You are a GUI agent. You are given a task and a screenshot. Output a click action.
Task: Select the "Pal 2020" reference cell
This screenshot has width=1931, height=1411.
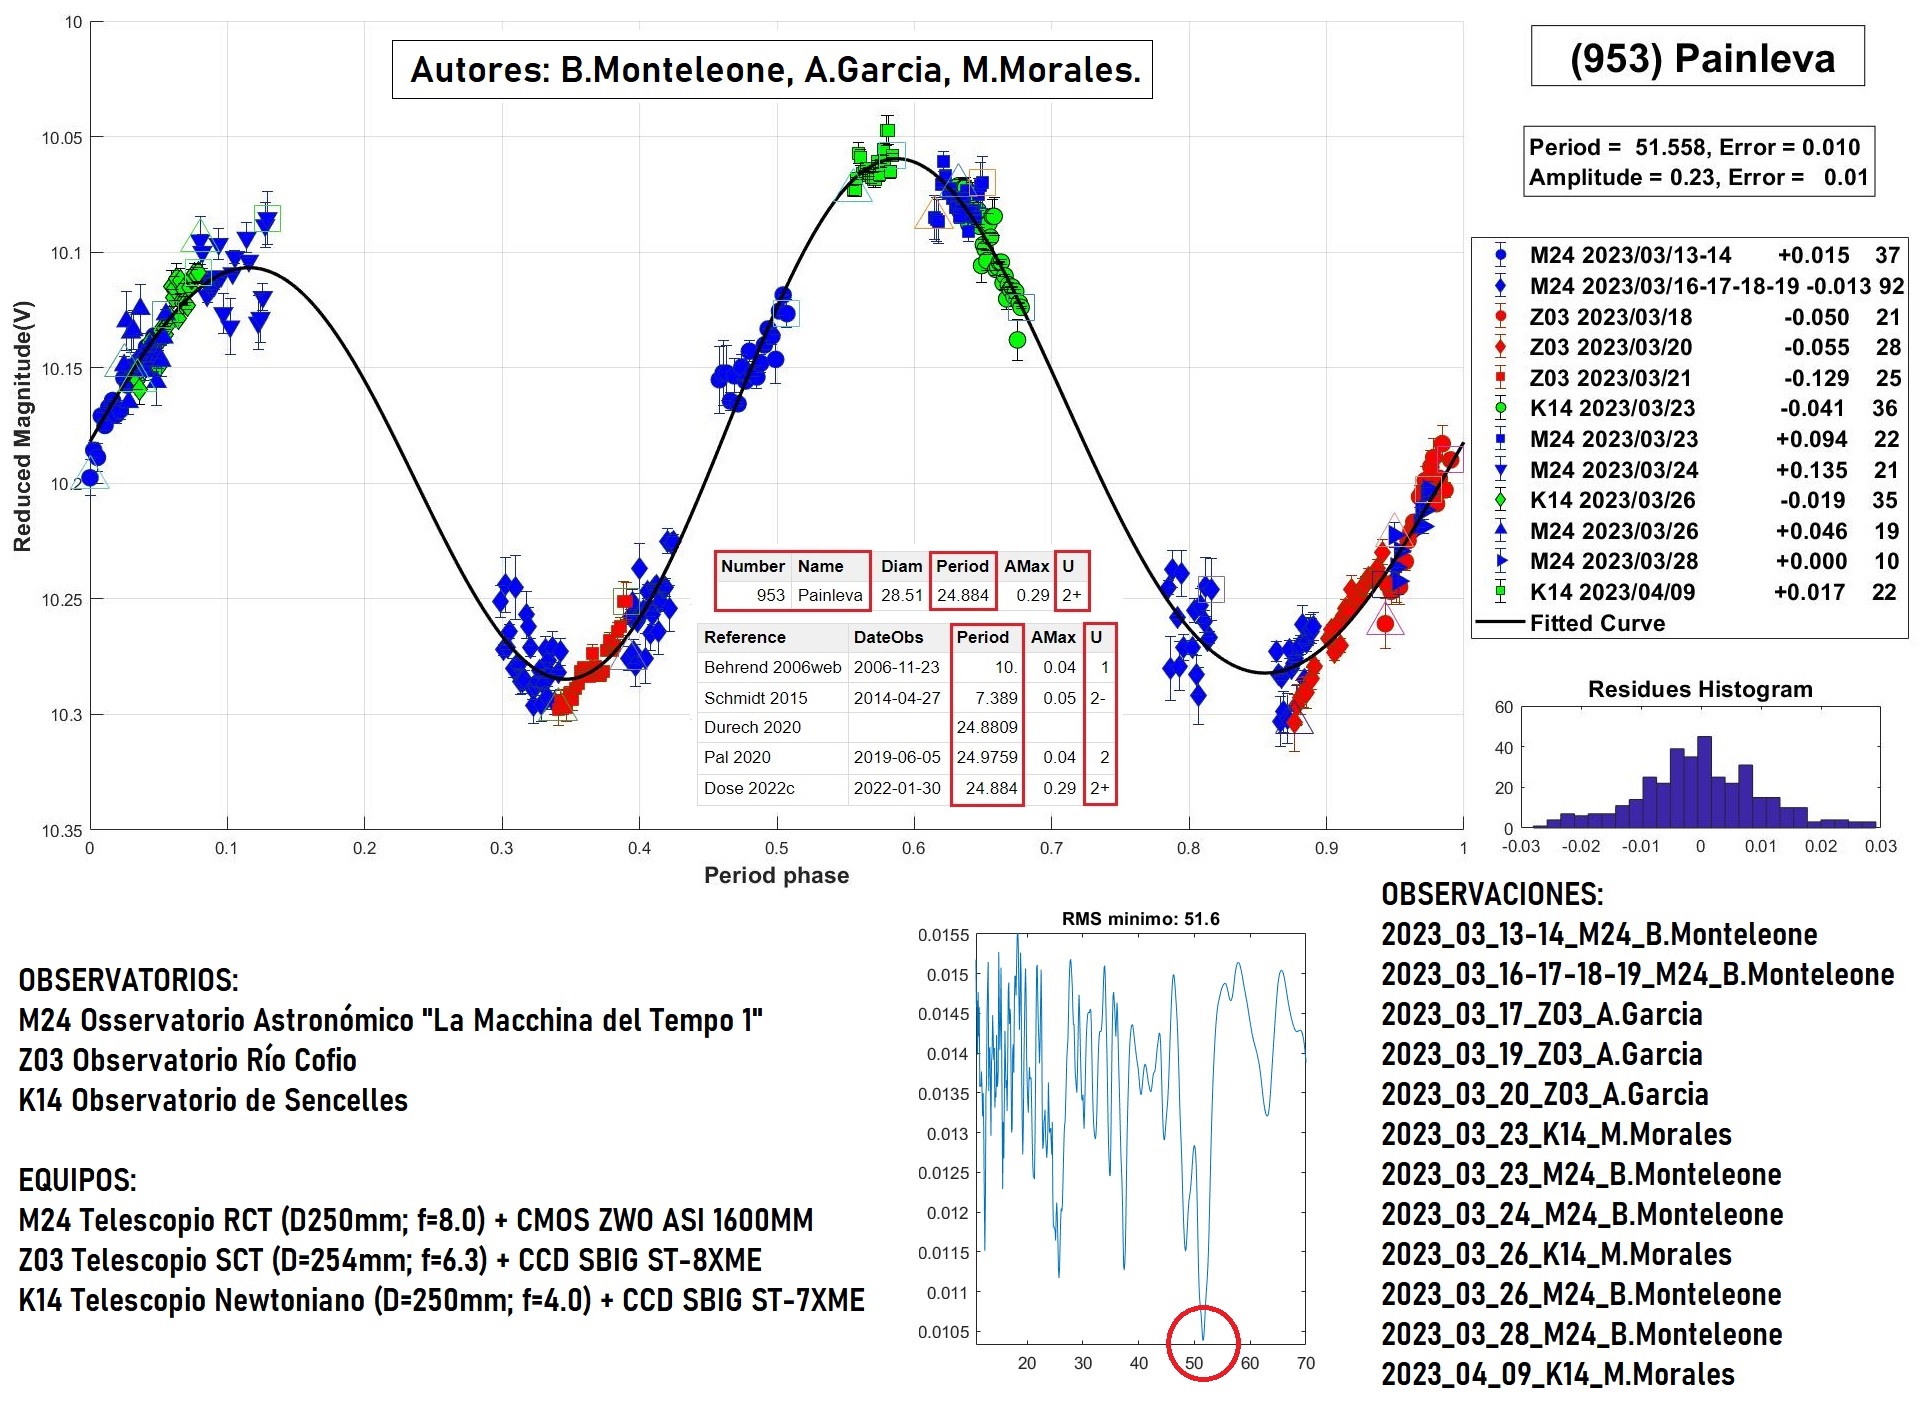point(772,757)
